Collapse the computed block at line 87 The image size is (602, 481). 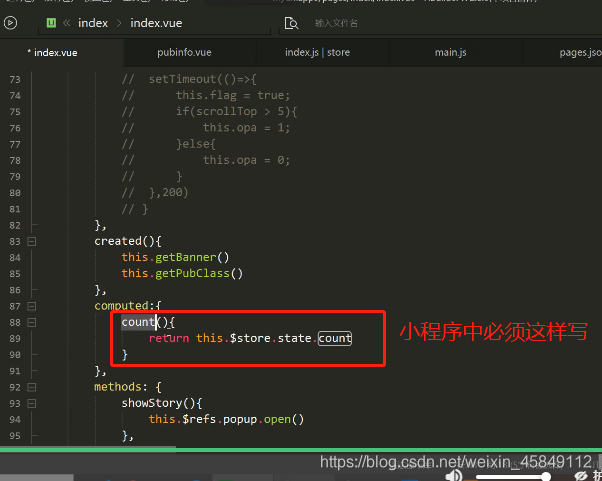coord(32,306)
